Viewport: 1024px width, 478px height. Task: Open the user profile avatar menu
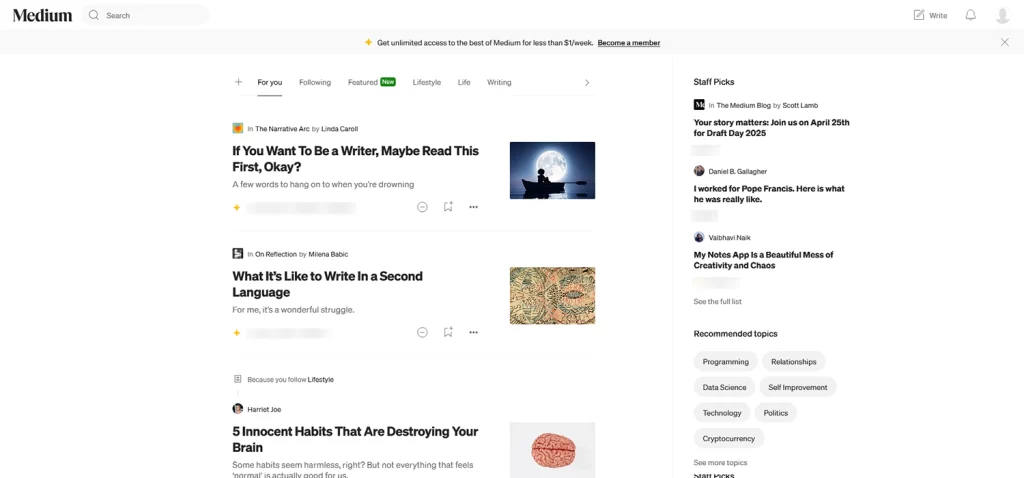coord(1002,15)
